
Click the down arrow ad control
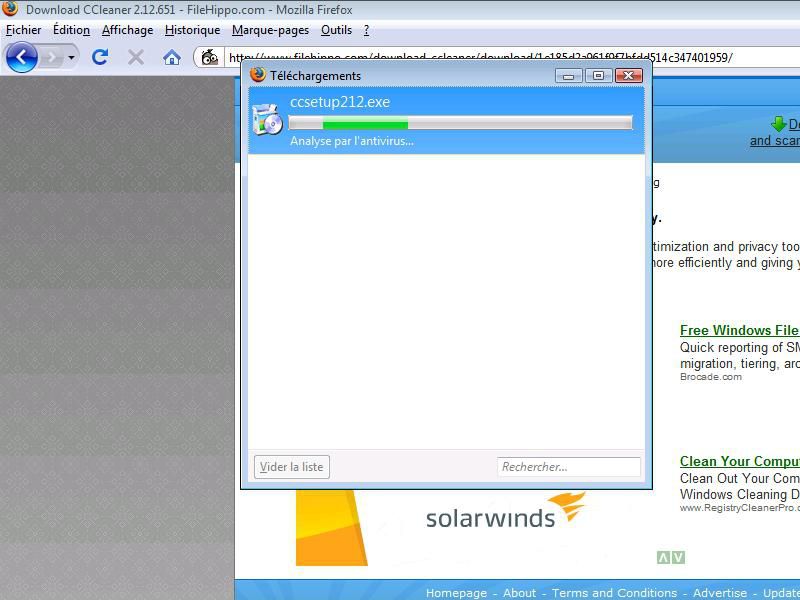click(678, 558)
